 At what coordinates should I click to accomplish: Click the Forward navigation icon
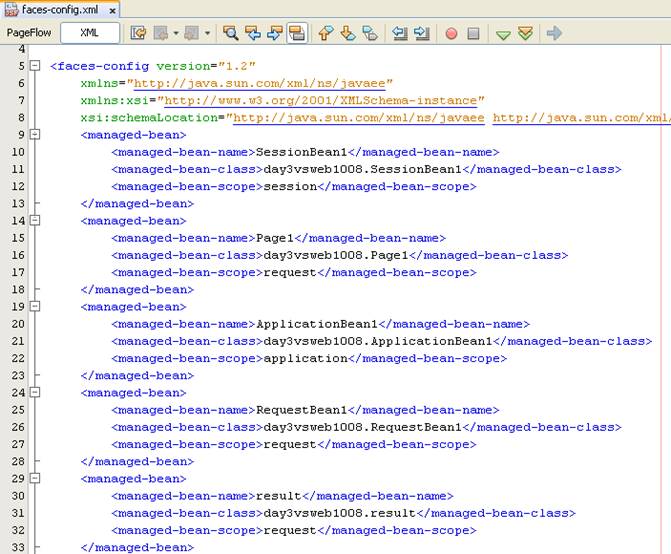click(191, 33)
